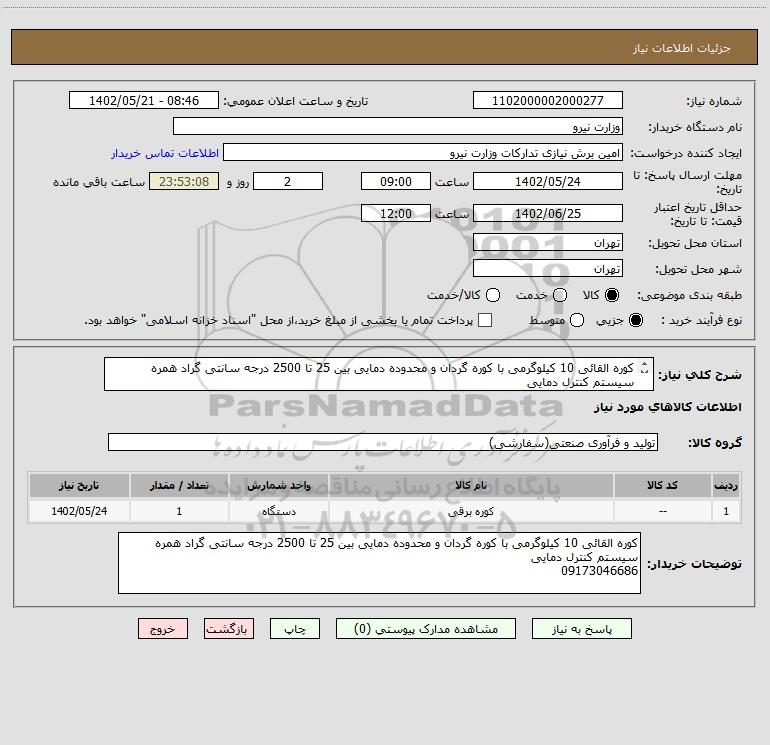Select the 'خدمت' radio button
This screenshot has height=745, width=770.
(x=560, y=295)
